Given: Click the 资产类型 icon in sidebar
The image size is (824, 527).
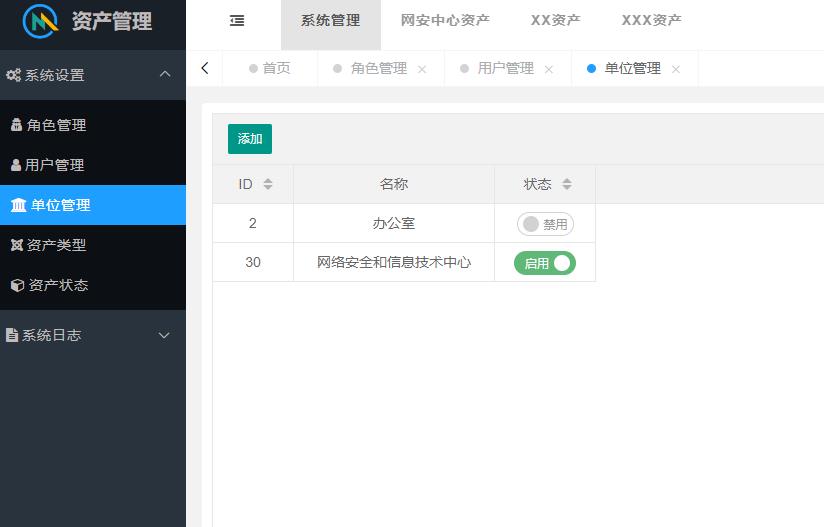Looking at the screenshot, I should tap(17, 245).
